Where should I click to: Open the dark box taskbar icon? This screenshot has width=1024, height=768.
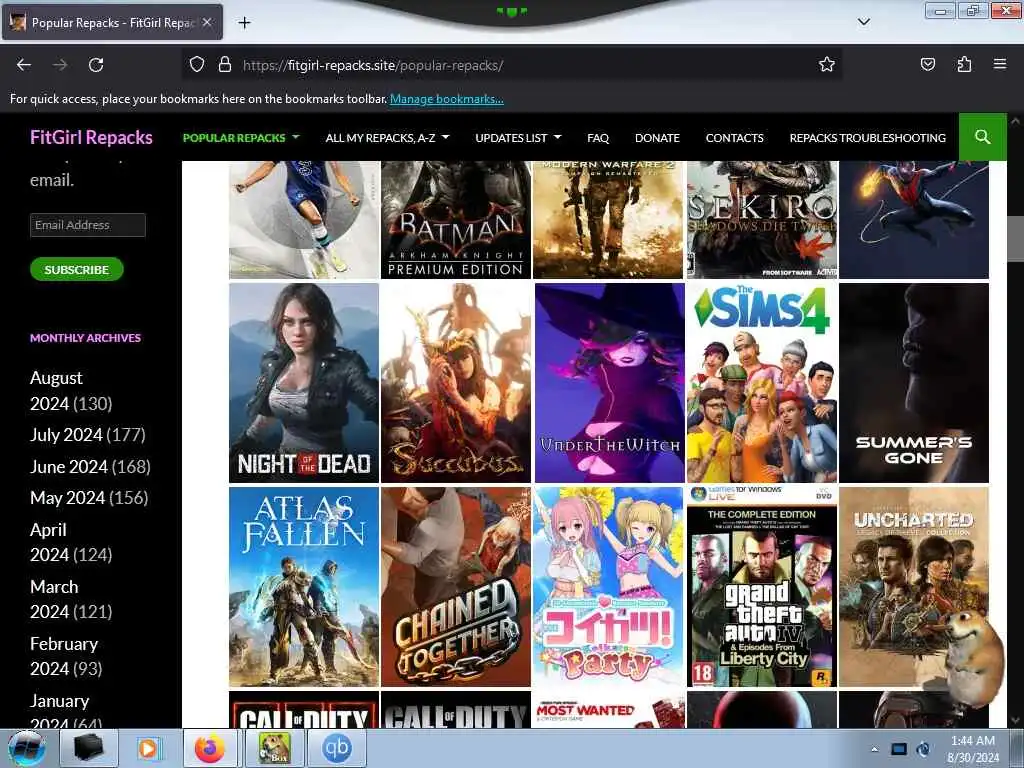point(88,748)
